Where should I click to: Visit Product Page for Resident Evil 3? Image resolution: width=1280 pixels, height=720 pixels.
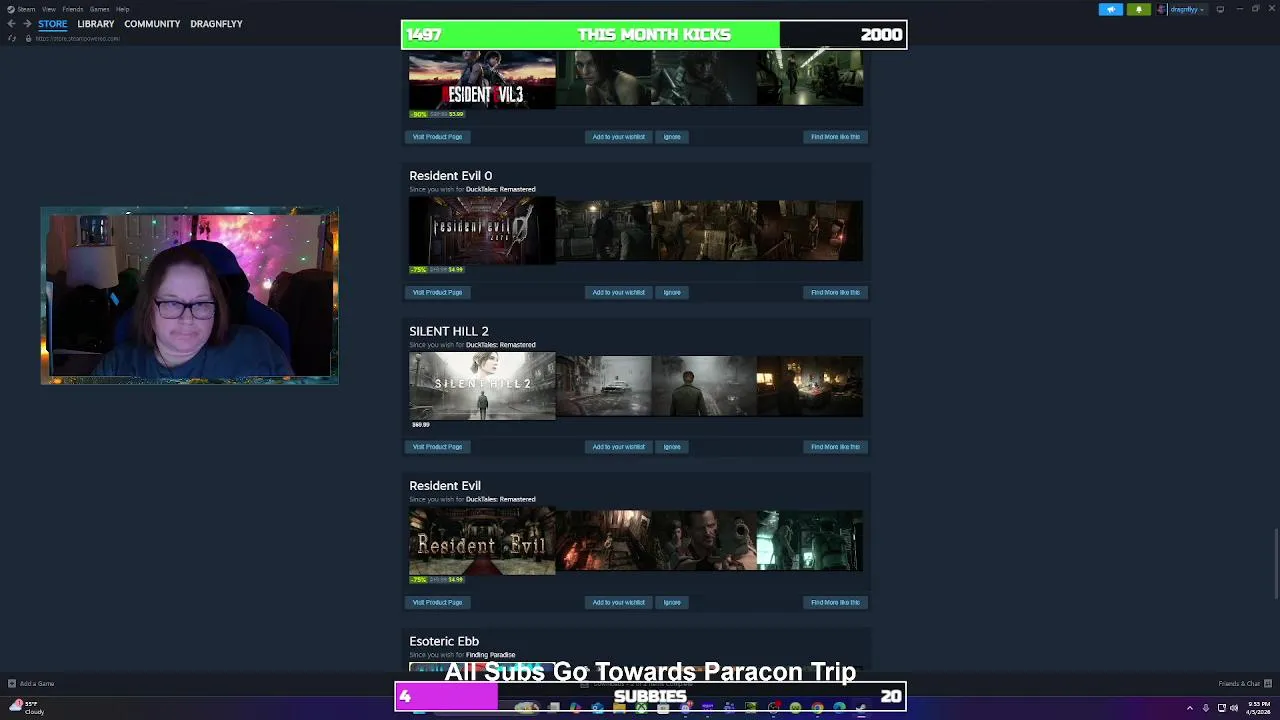coord(437,137)
